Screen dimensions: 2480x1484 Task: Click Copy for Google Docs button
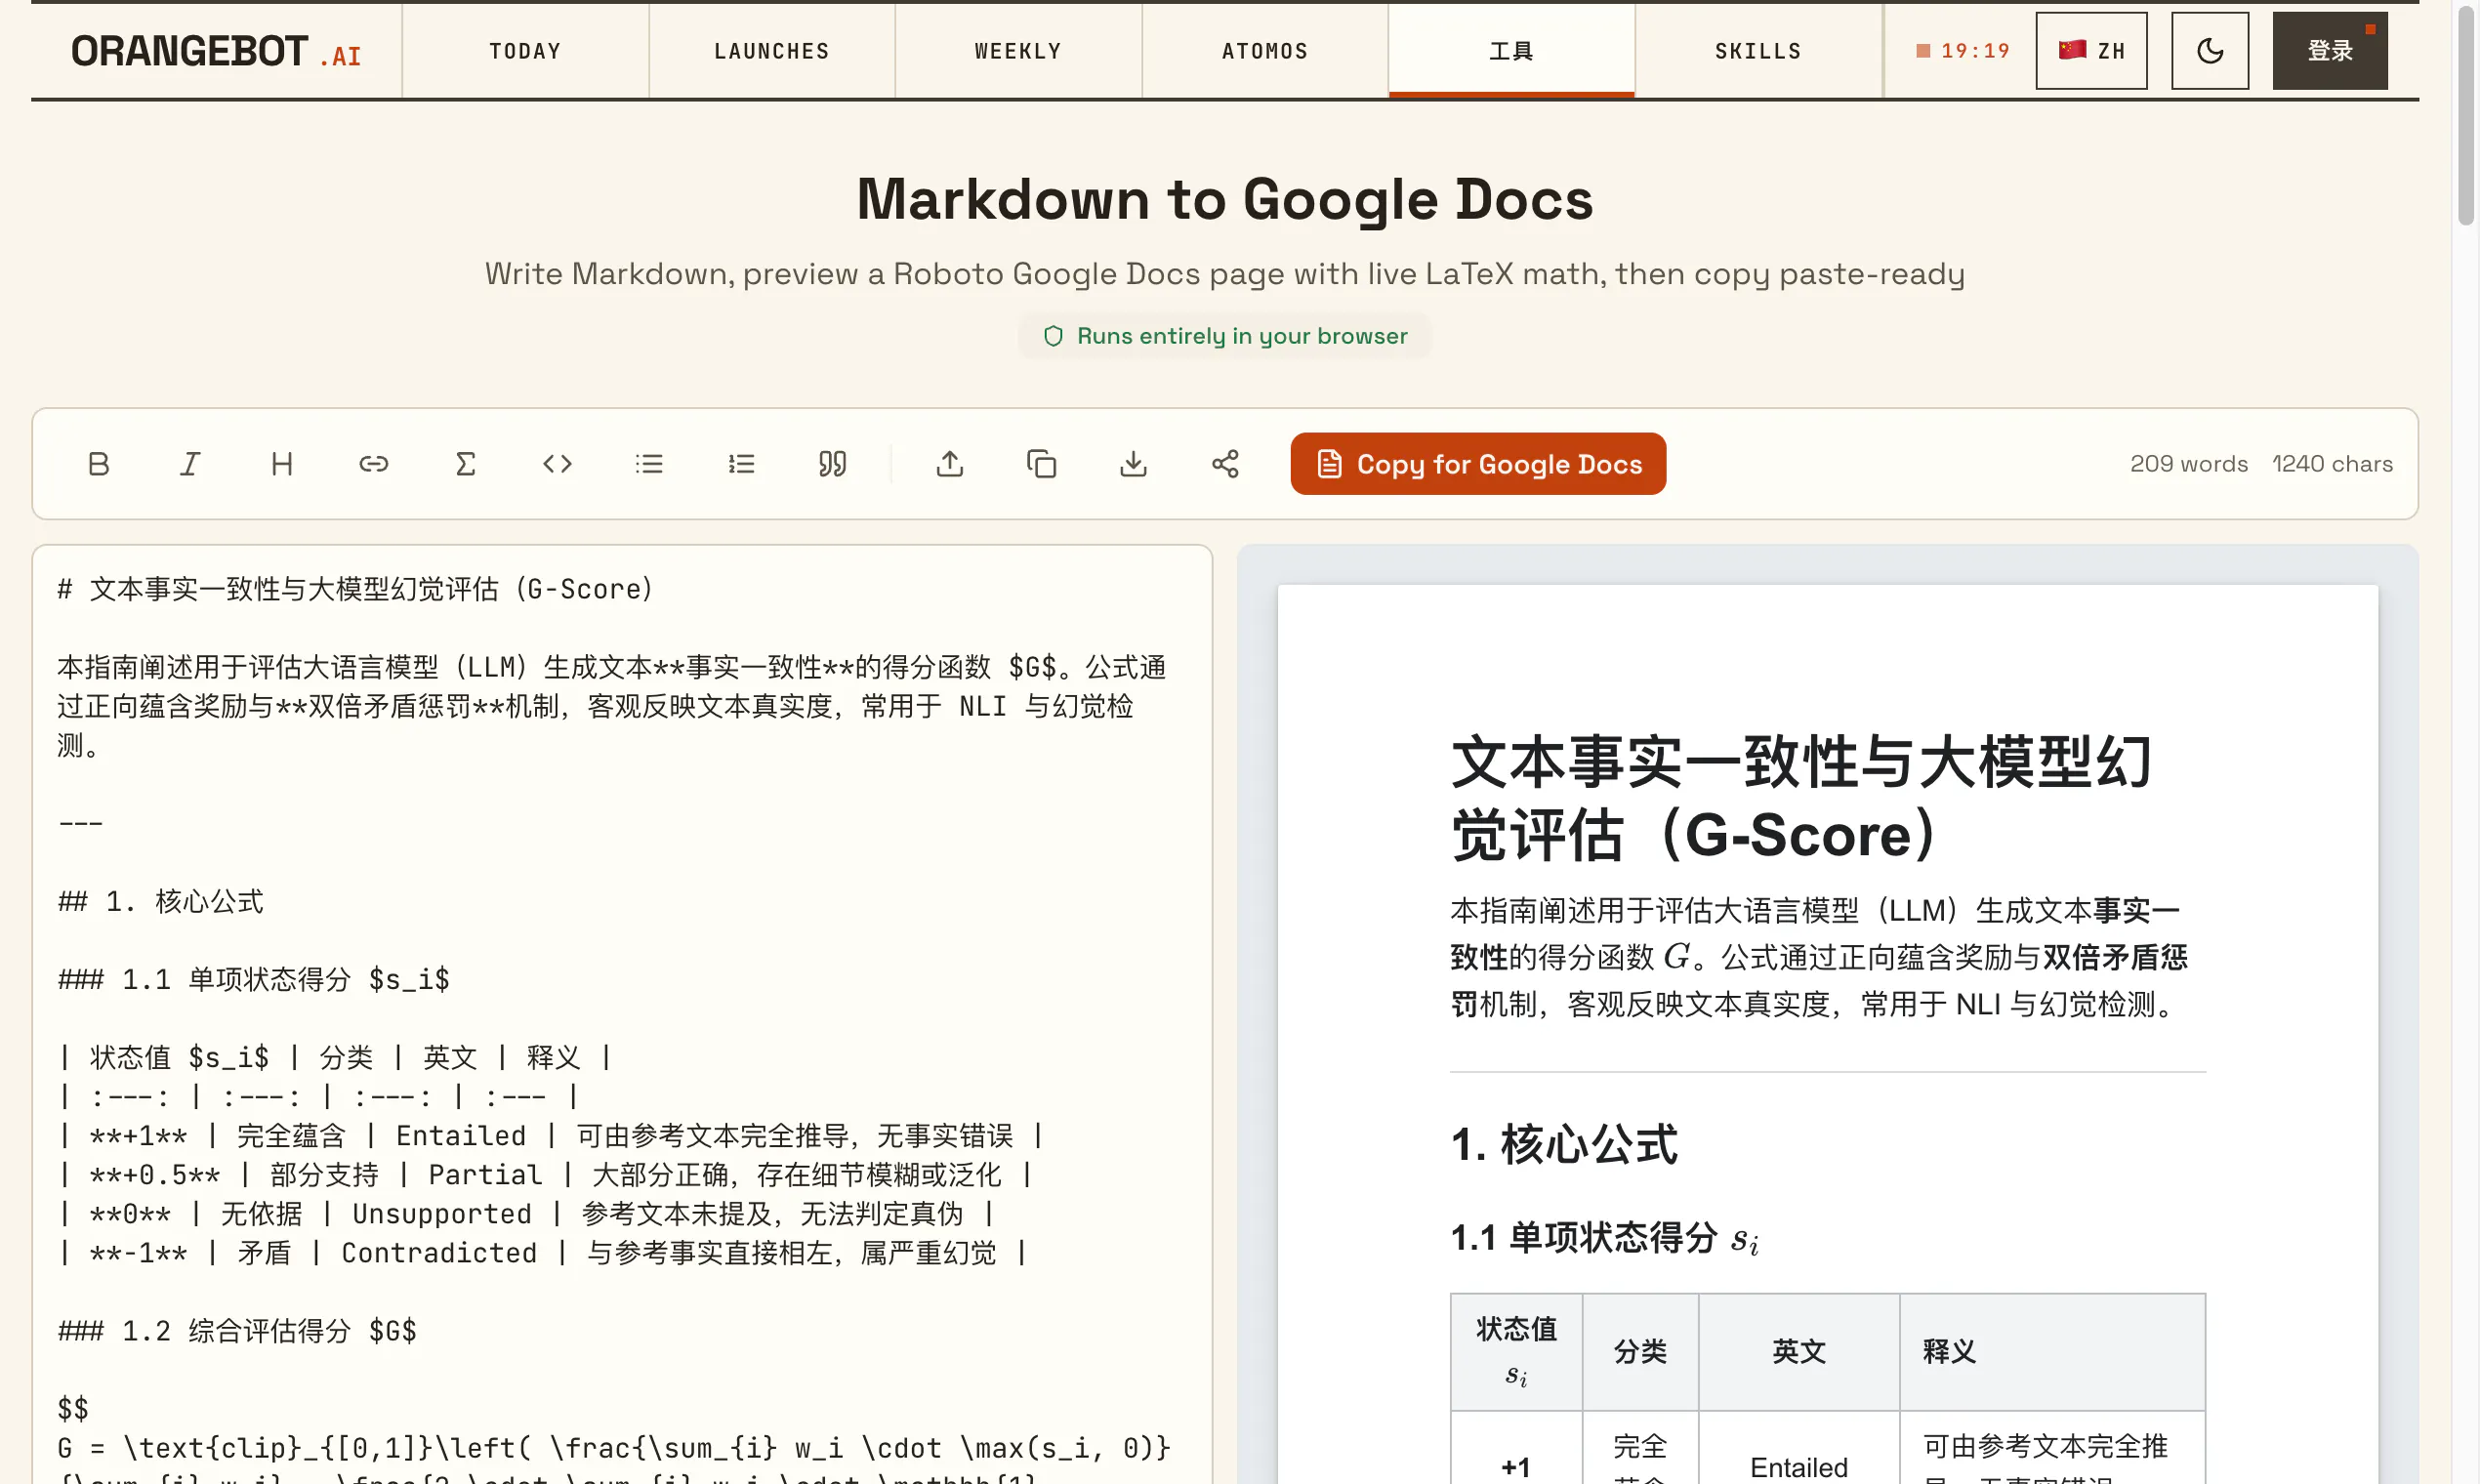pyautogui.click(x=1478, y=464)
